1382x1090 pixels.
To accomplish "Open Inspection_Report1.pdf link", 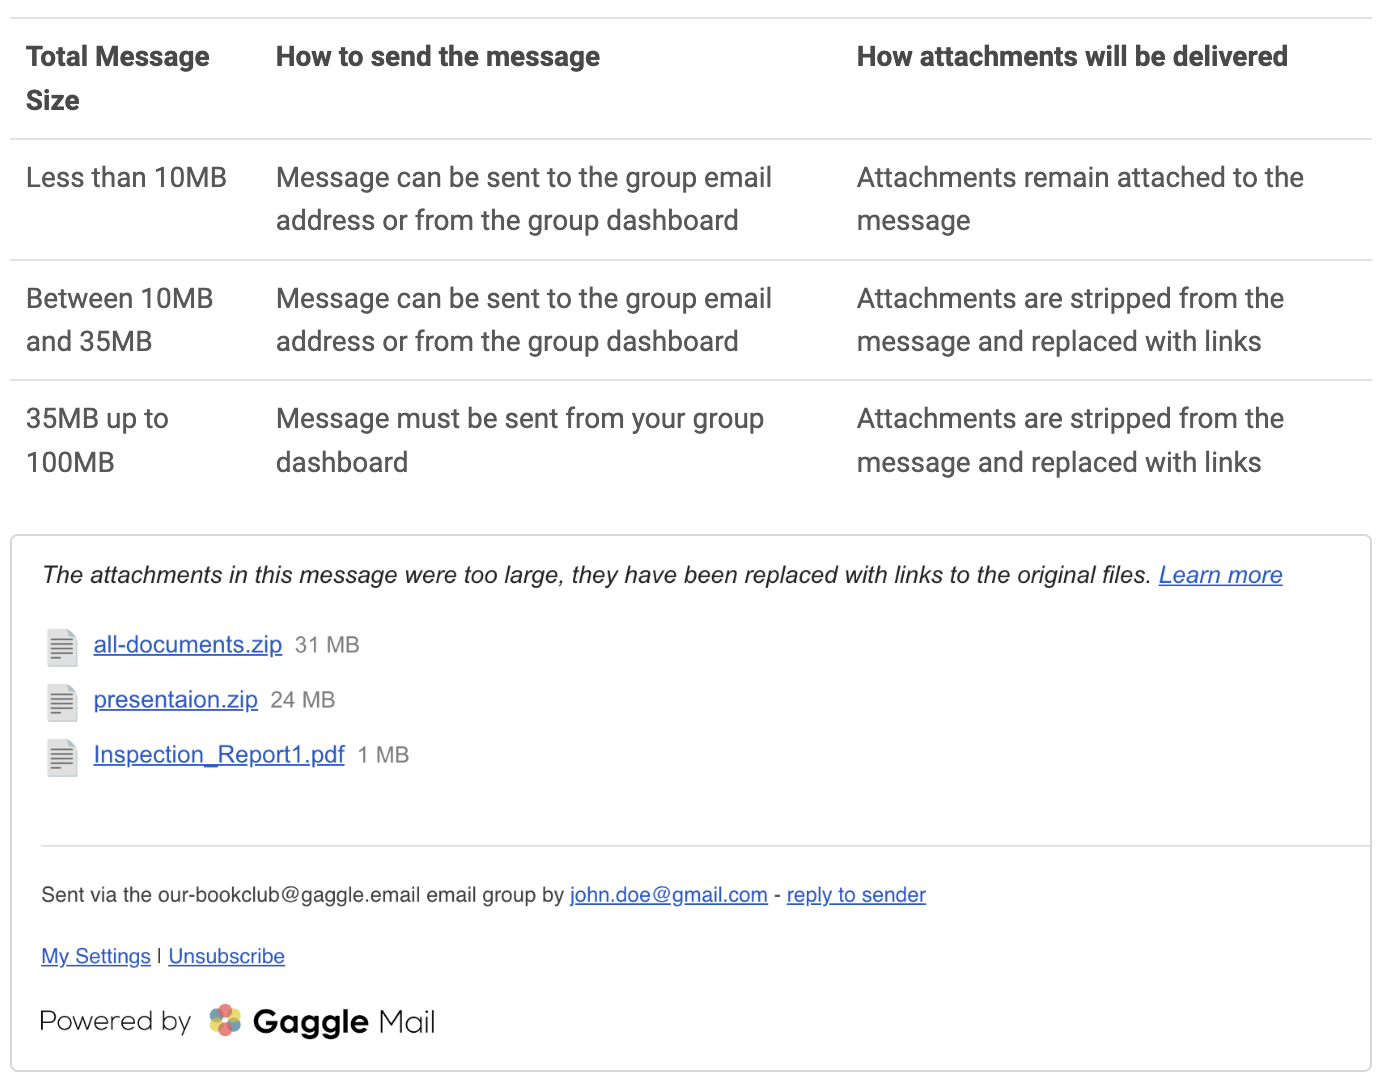I will point(219,755).
